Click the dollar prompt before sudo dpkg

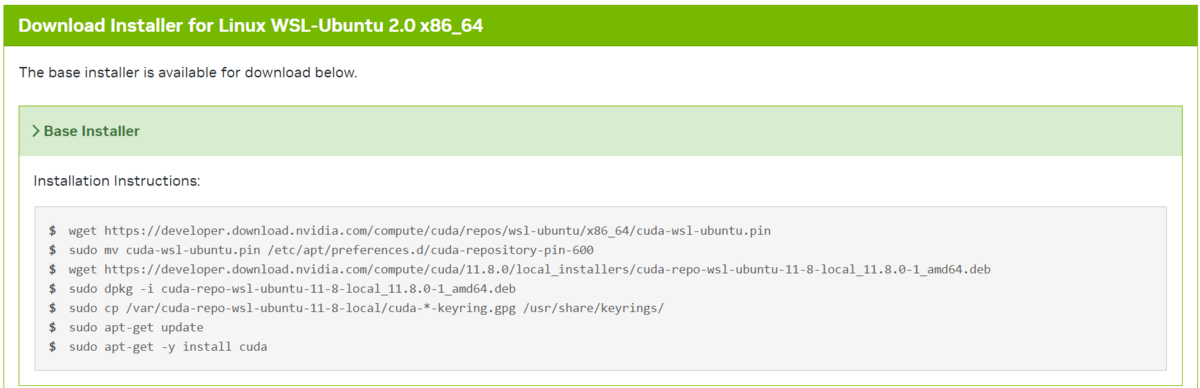pos(52,289)
